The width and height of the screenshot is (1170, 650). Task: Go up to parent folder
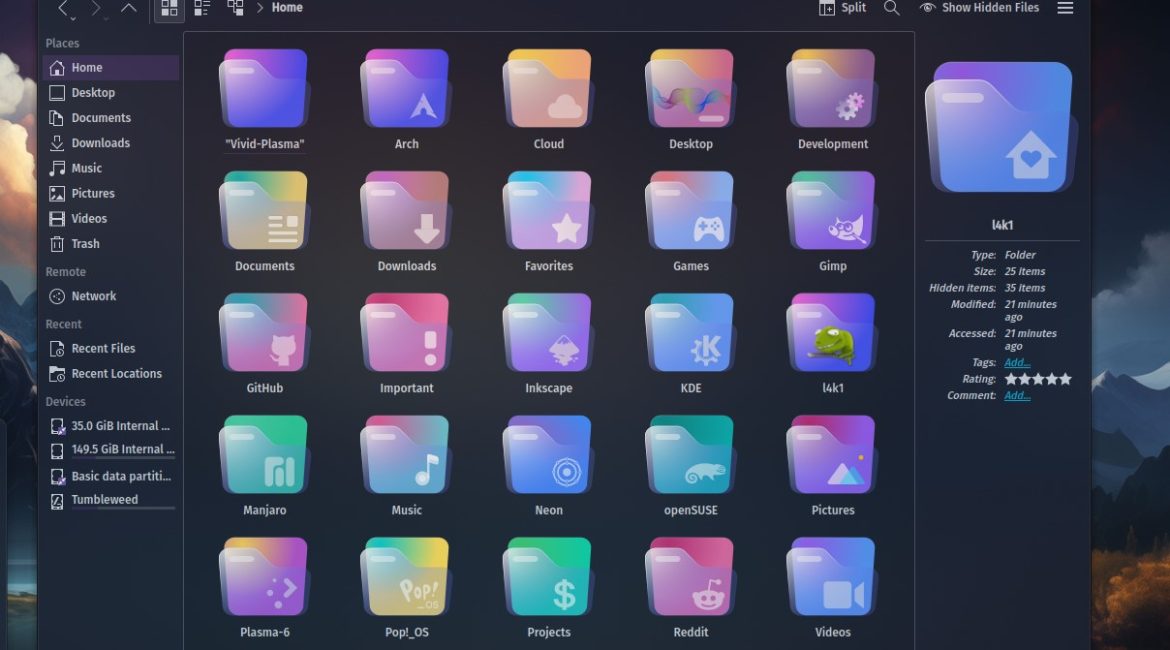(129, 9)
